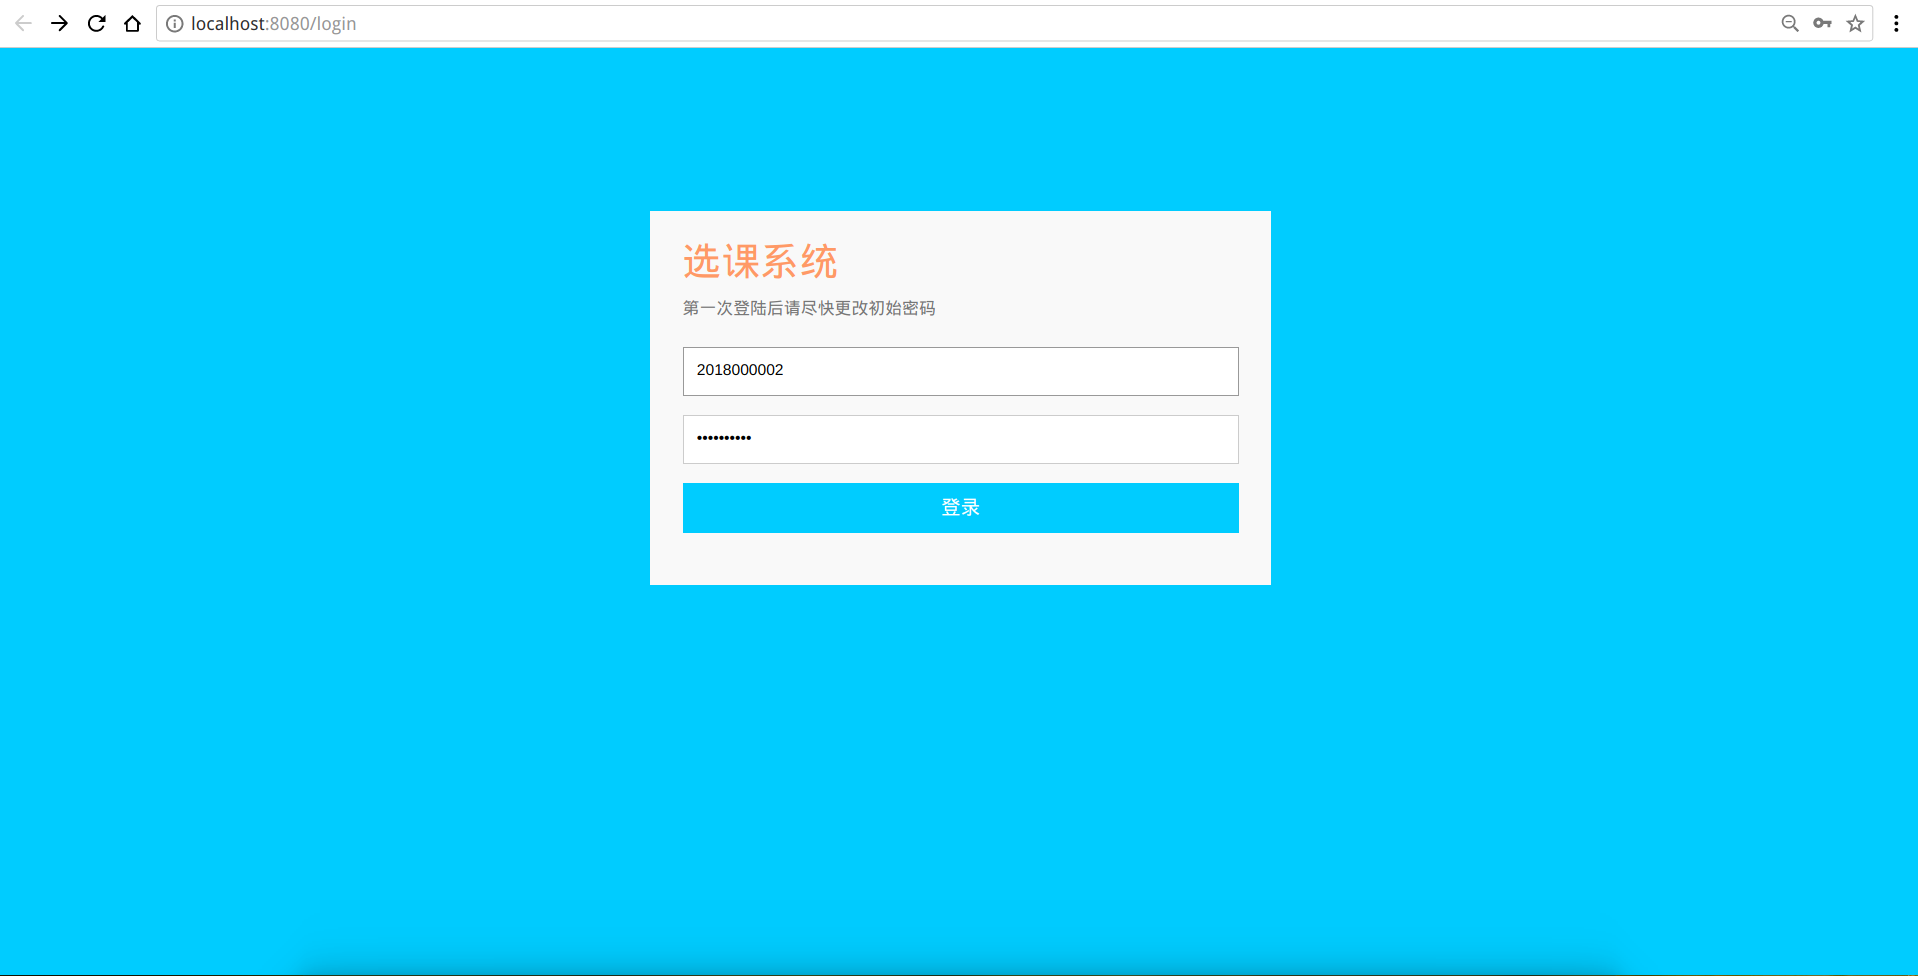Click the masked password field
The image size is (1918, 976).
click(x=959, y=439)
